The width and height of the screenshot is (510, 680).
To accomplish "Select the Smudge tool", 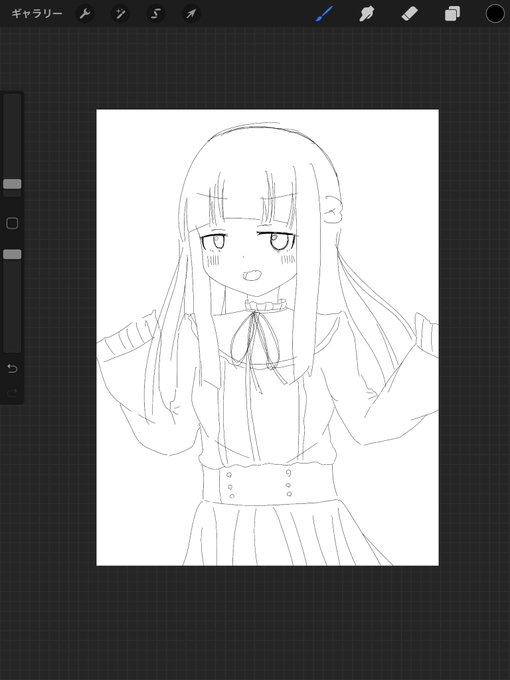I will pos(367,14).
